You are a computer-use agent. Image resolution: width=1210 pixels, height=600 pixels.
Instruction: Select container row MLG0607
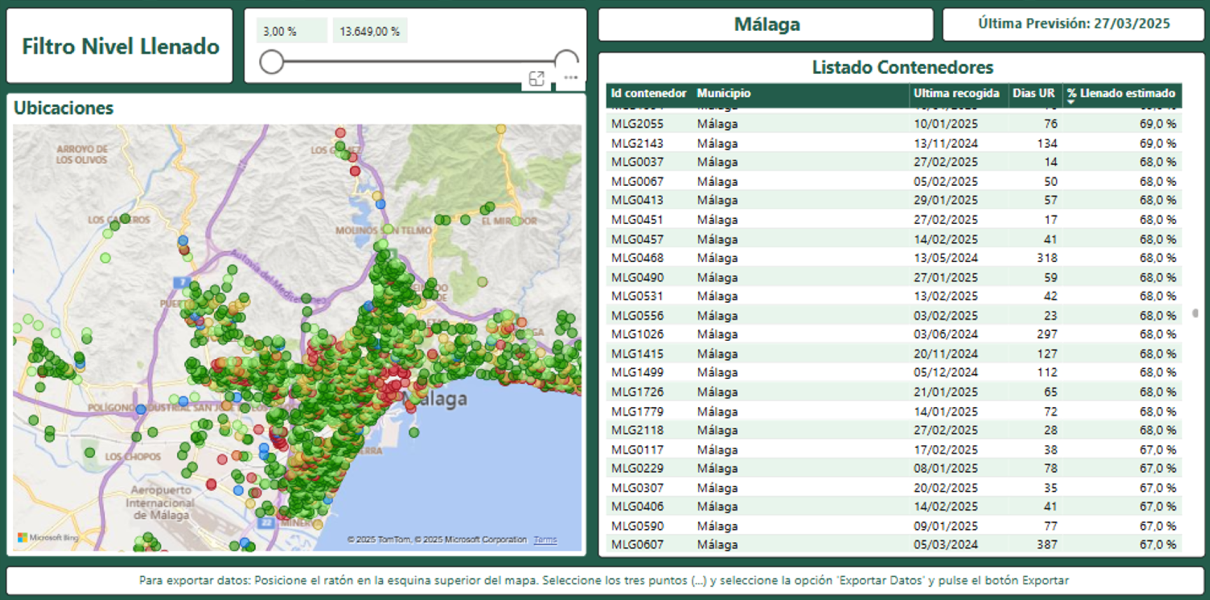pyautogui.click(x=895, y=545)
